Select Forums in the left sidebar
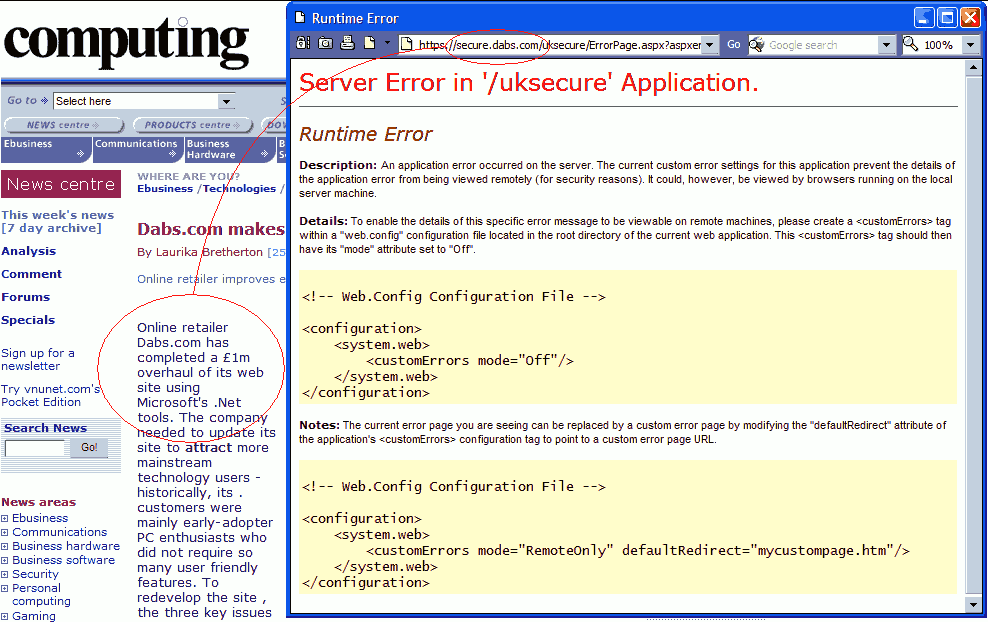 (x=25, y=297)
